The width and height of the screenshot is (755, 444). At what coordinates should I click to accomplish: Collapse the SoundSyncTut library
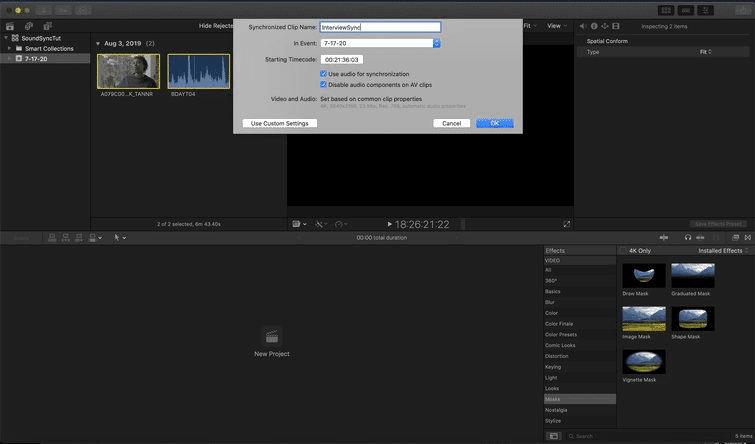click(6, 38)
